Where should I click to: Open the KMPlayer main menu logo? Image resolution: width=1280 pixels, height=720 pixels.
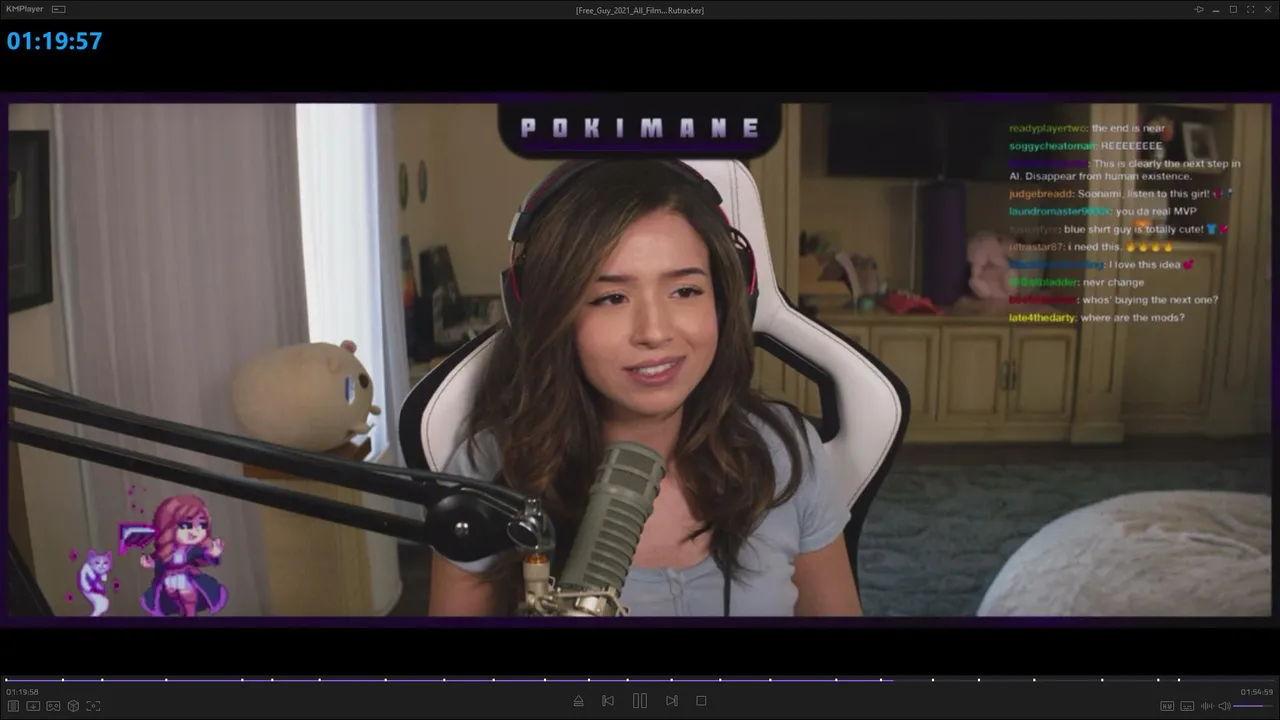tap(25, 9)
